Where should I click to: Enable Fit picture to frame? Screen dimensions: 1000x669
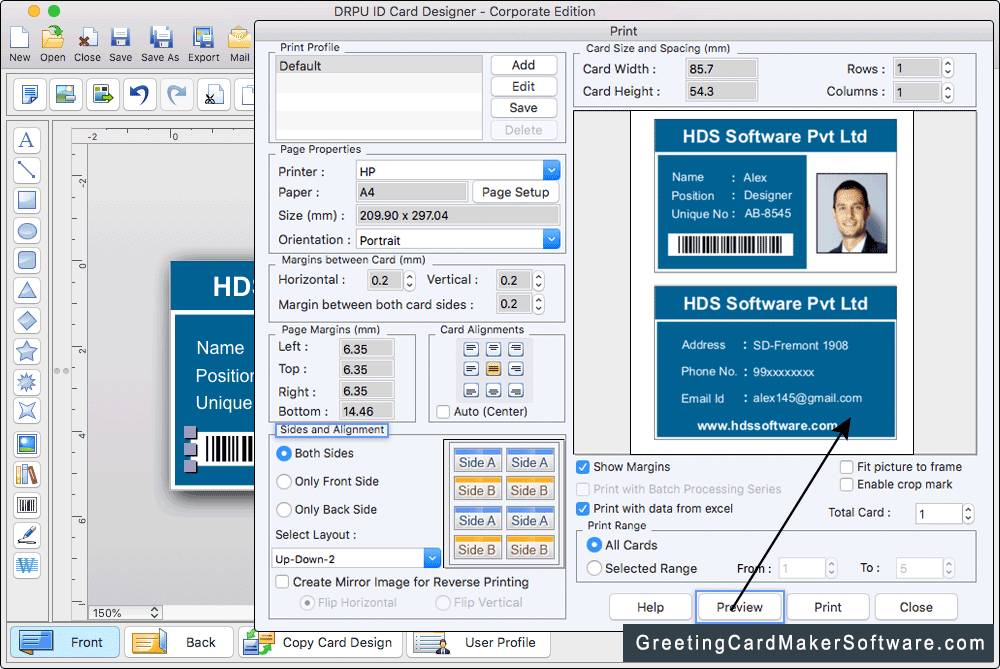pos(846,467)
